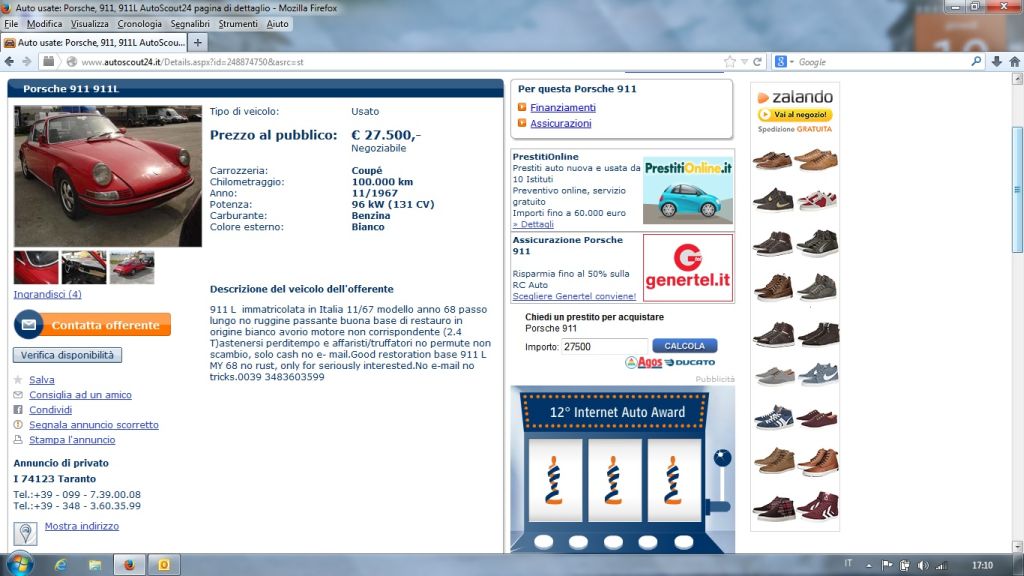
Task: Launch Internet Explorer from taskbar
Action: point(60,564)
